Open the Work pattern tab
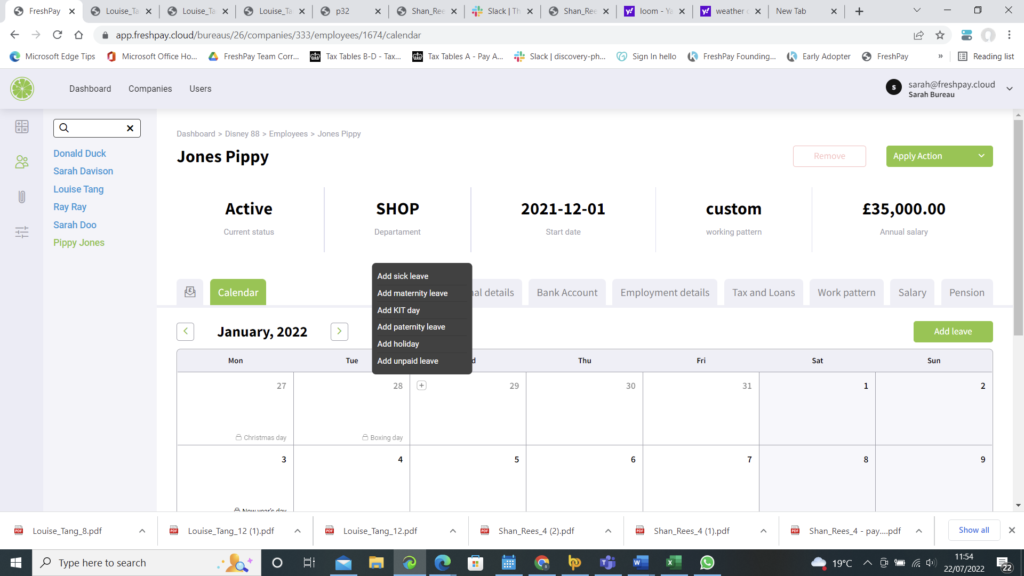 pos(846,292)
